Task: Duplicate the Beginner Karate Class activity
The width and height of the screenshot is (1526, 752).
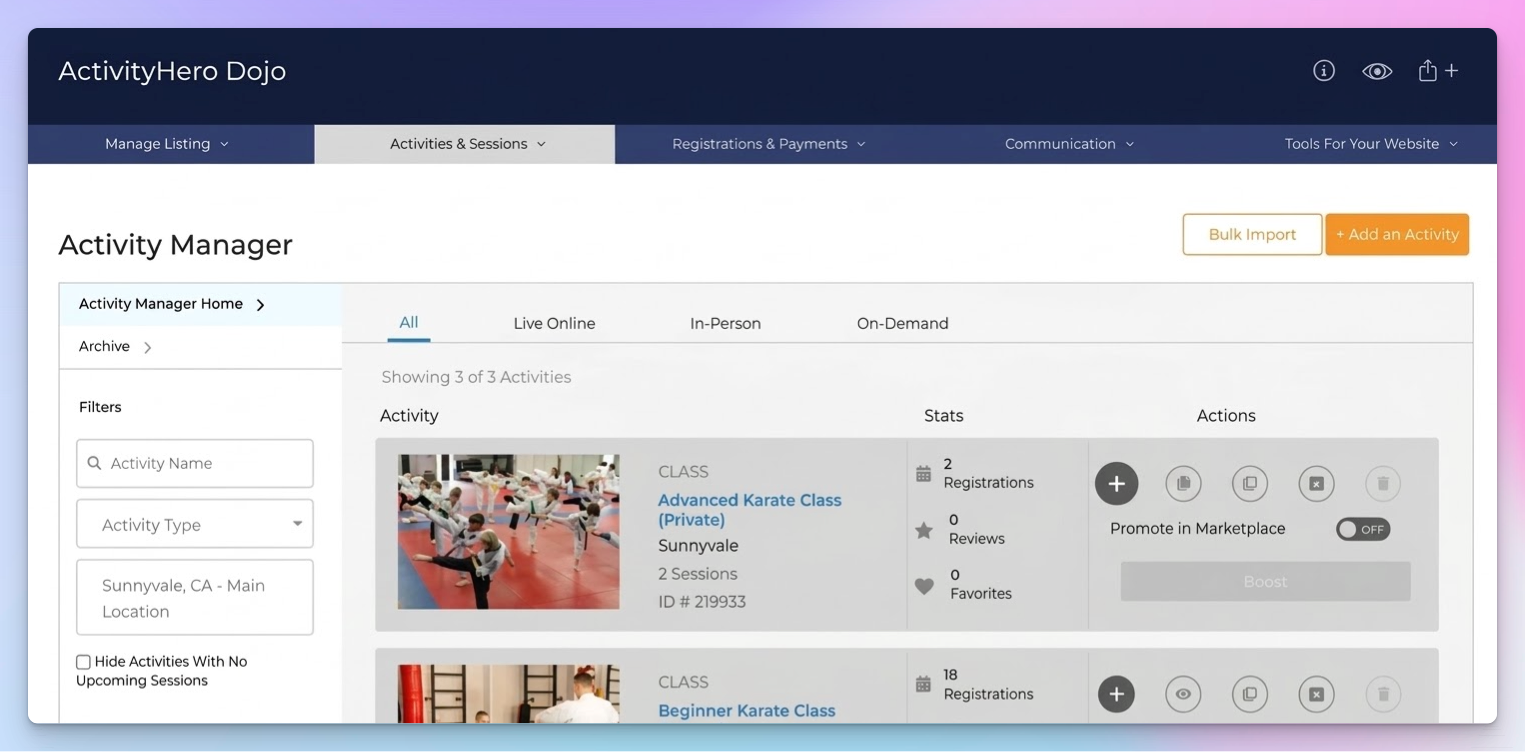Action: [x=1249, y=694]
